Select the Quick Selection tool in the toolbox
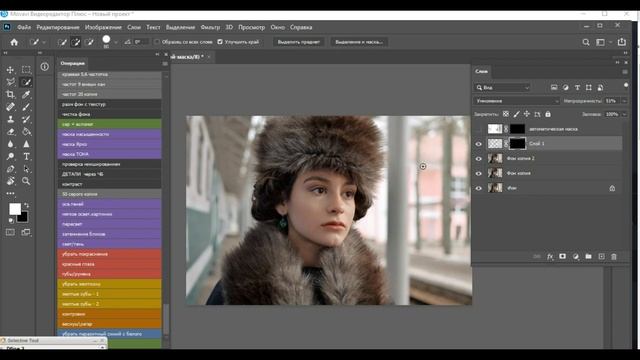Image resolution: width=640 pixels, height=360 pixels. point(26,82)
